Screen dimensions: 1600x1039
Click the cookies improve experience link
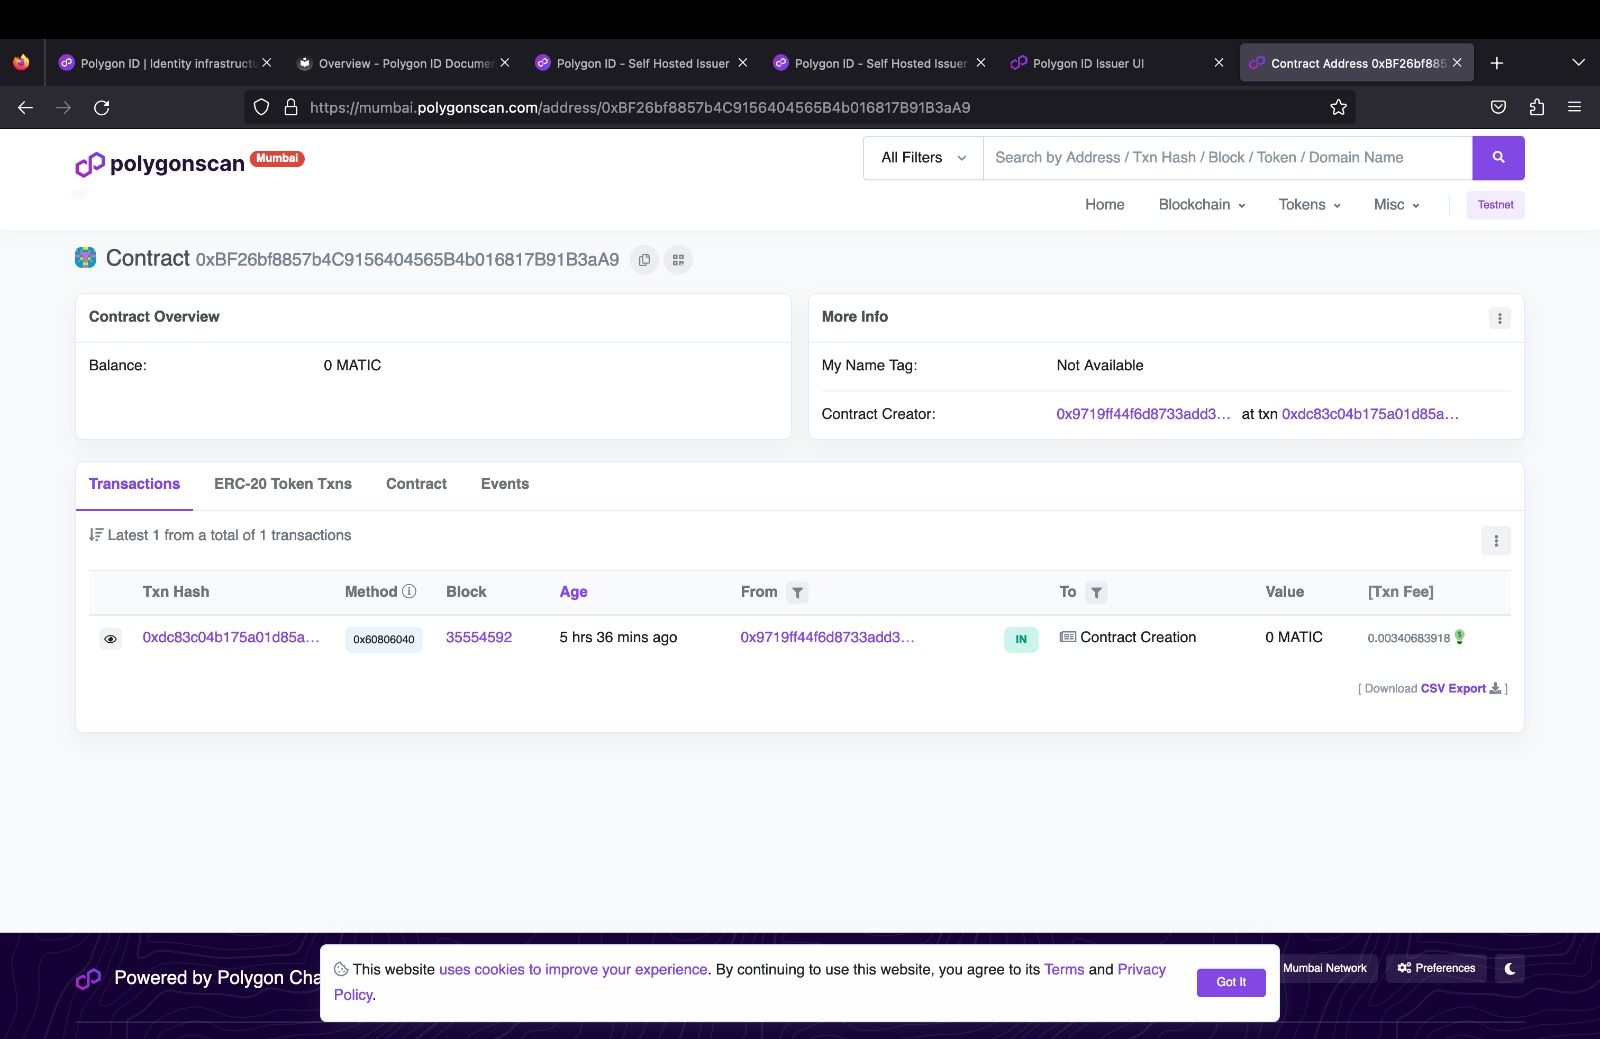coord(573,970)
